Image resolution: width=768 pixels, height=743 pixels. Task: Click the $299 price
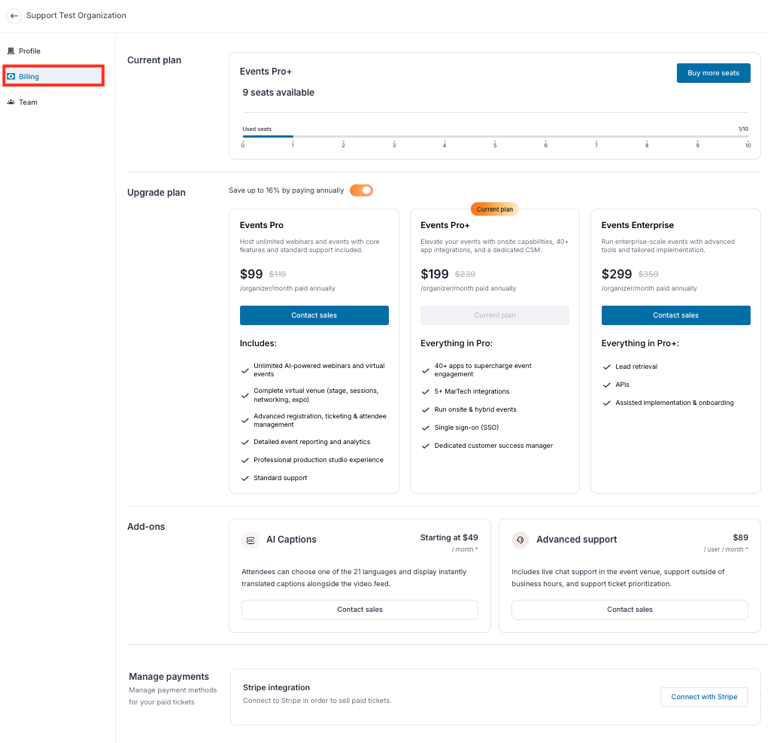617,274
